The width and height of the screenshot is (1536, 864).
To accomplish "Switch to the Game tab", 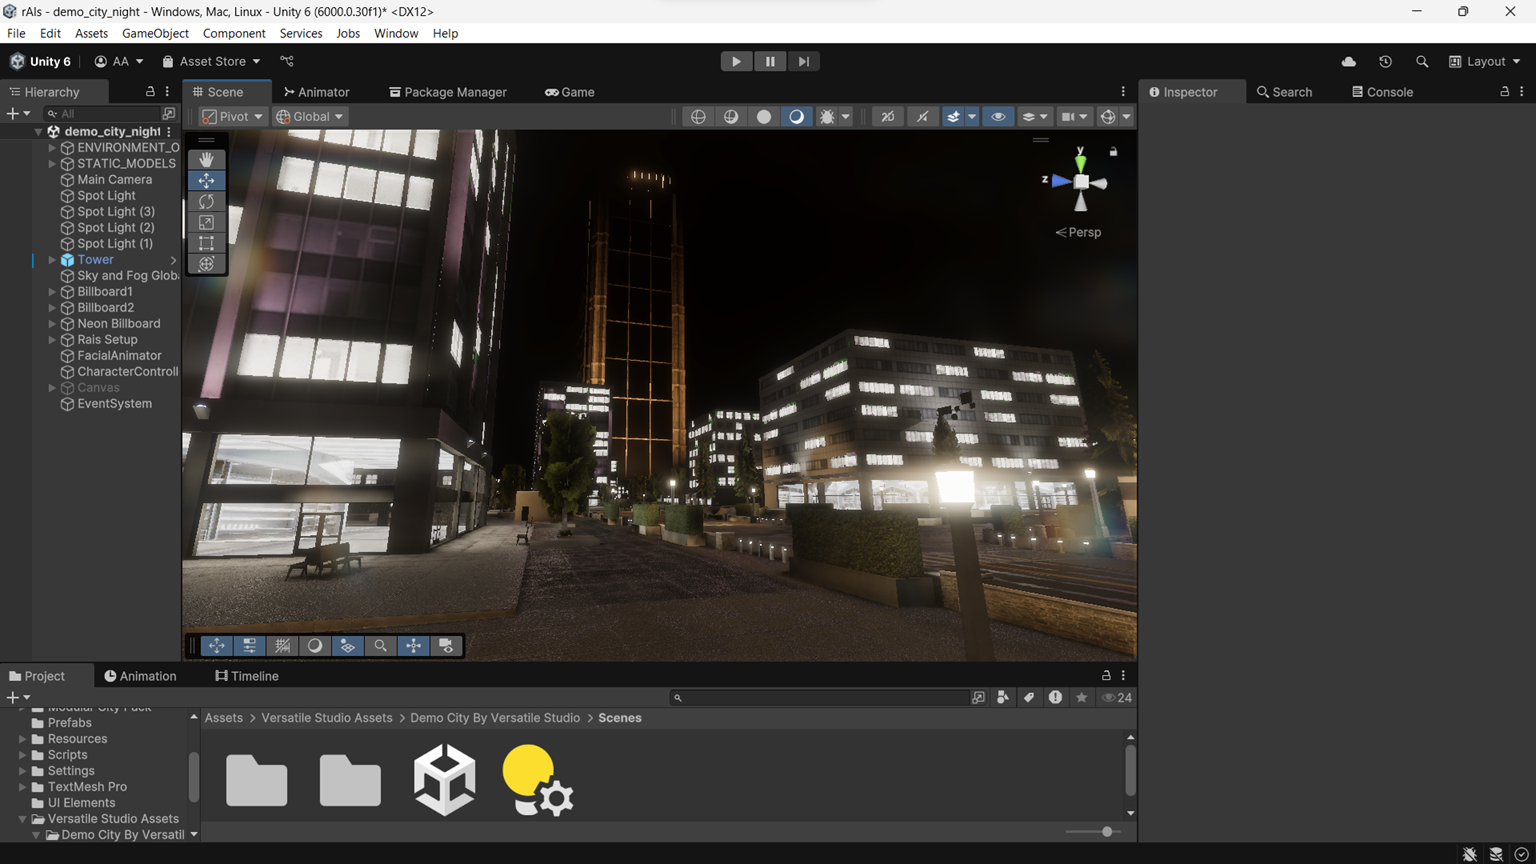I will point(569,91).
